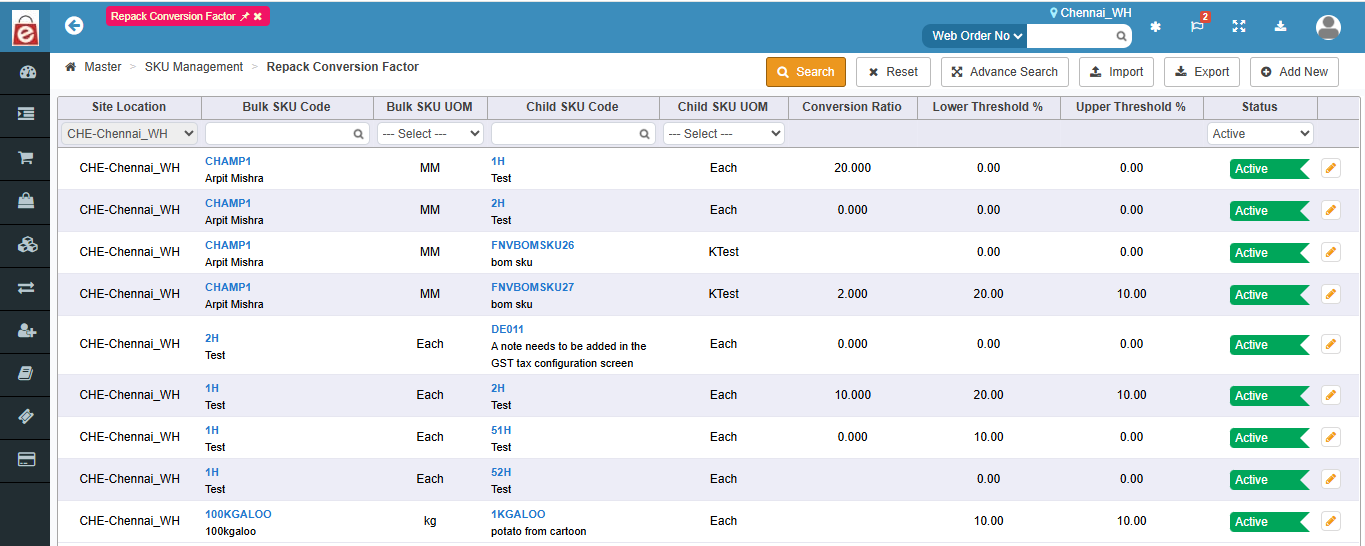Open the book icon in the sidebar
Image resolution: width=1365 pixels, height=546 pixels.
26,373
